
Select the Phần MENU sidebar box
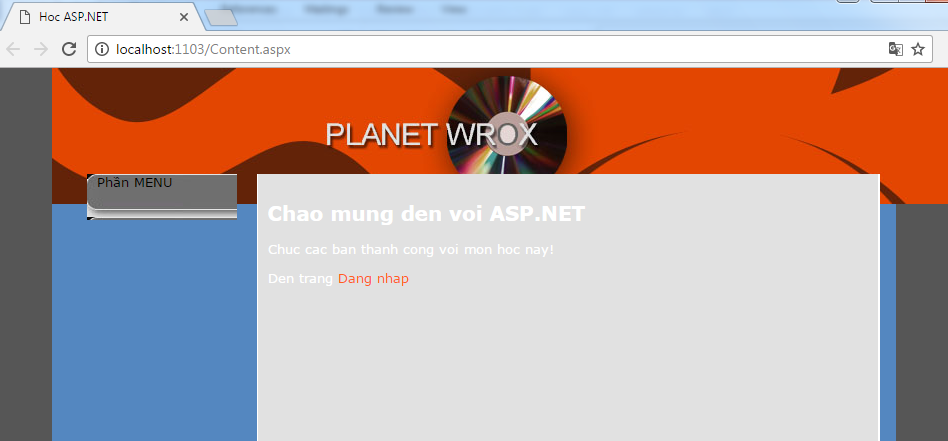pyautogui.click(x=162, y=197)
